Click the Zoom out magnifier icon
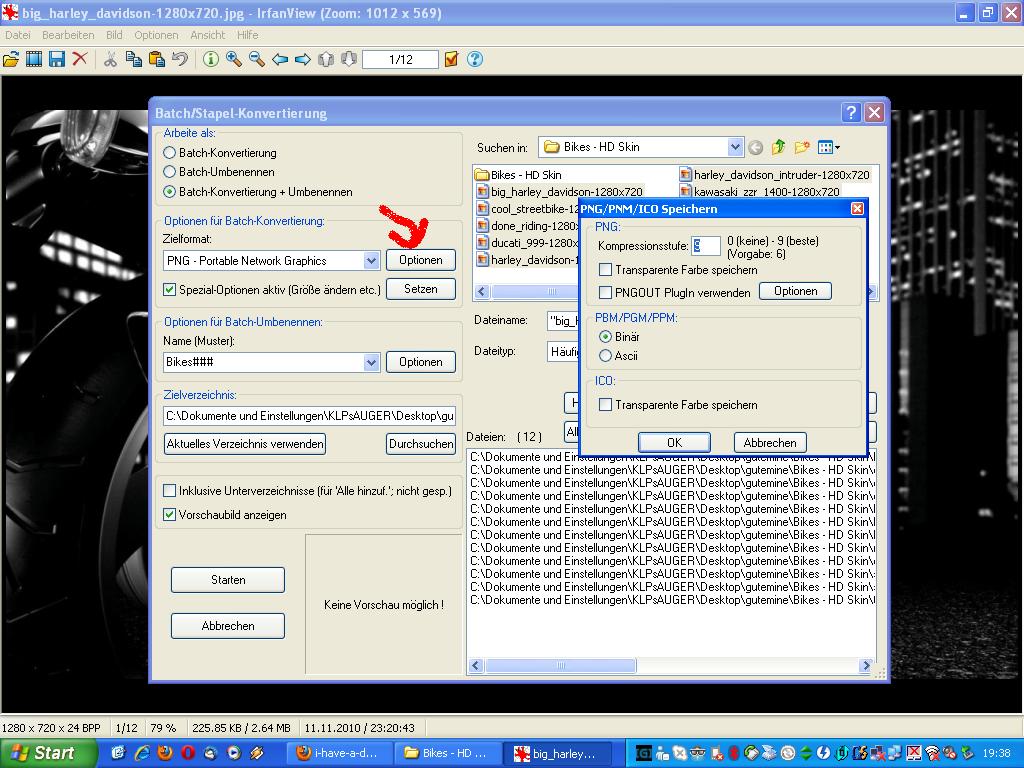The width and height of the screenshot is (1024, 768). click(257, 59)
